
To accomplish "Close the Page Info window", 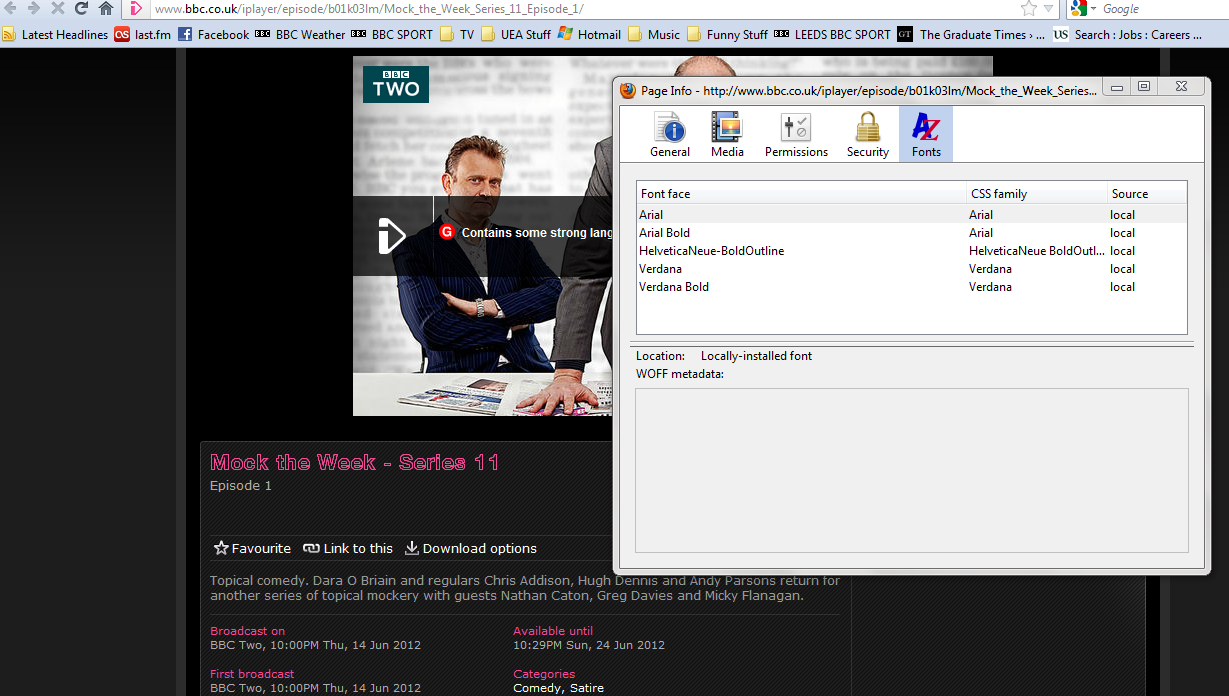I will 1181,87.
